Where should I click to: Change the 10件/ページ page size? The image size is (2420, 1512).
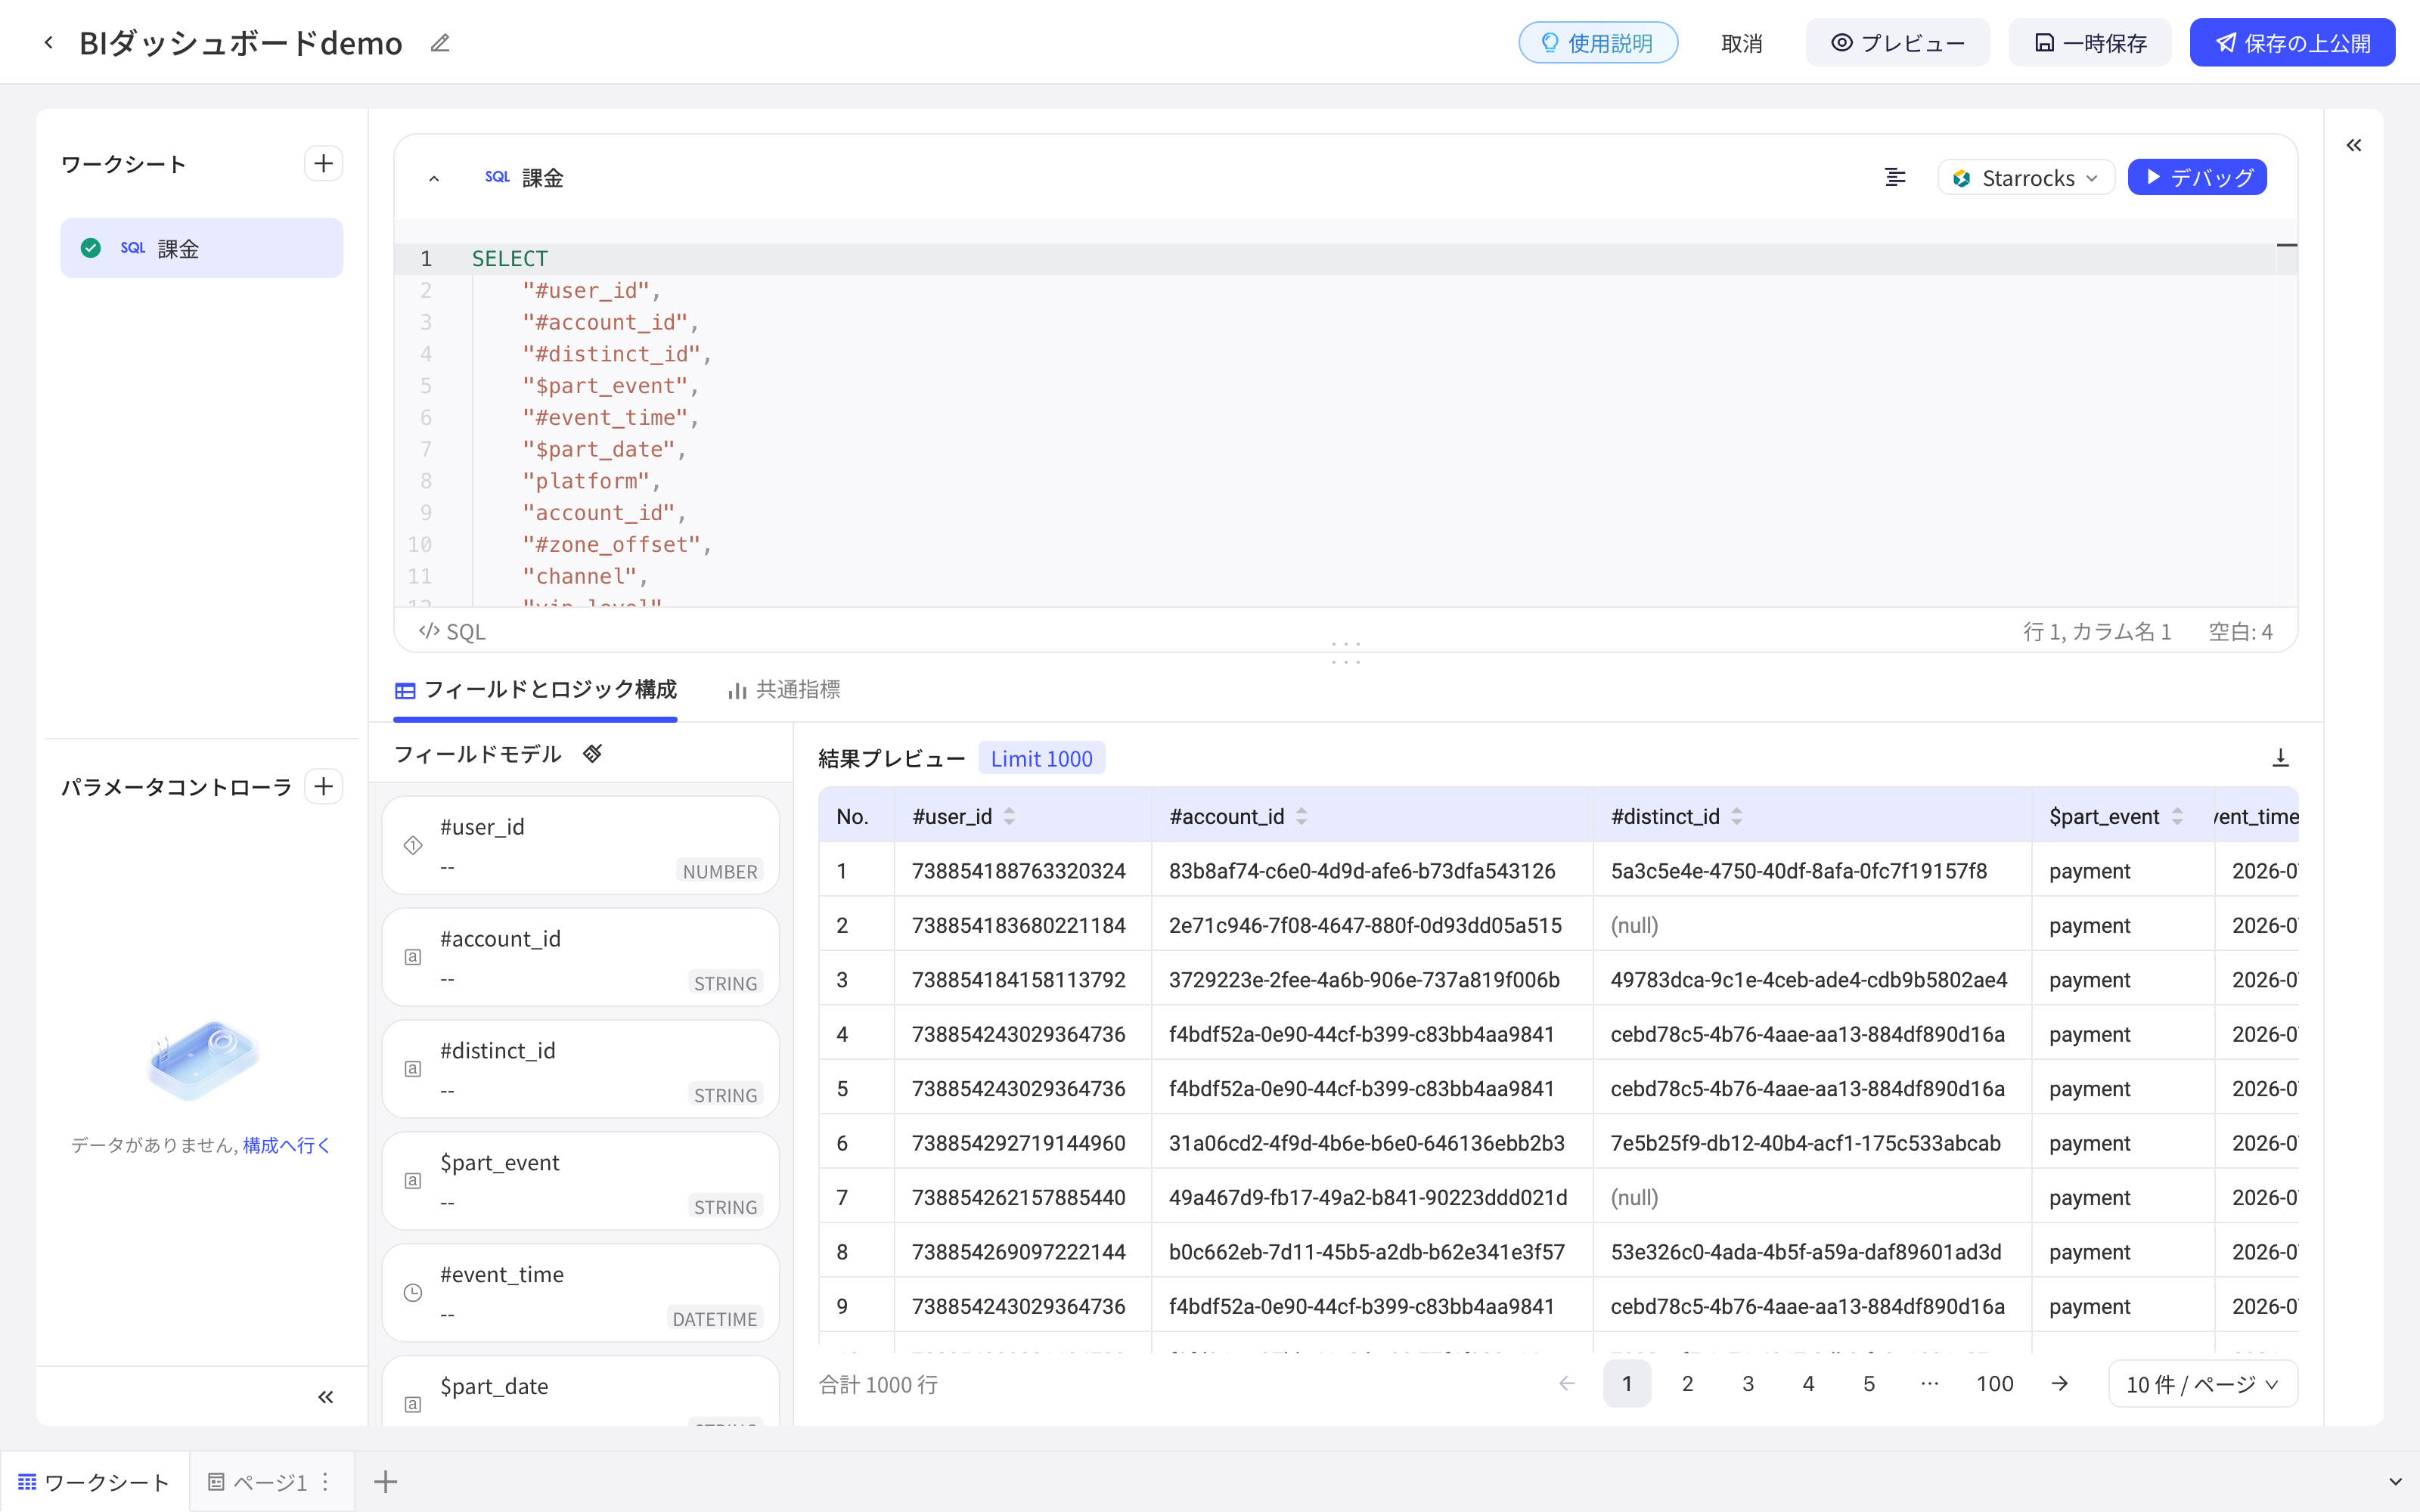point(2203,1384)
